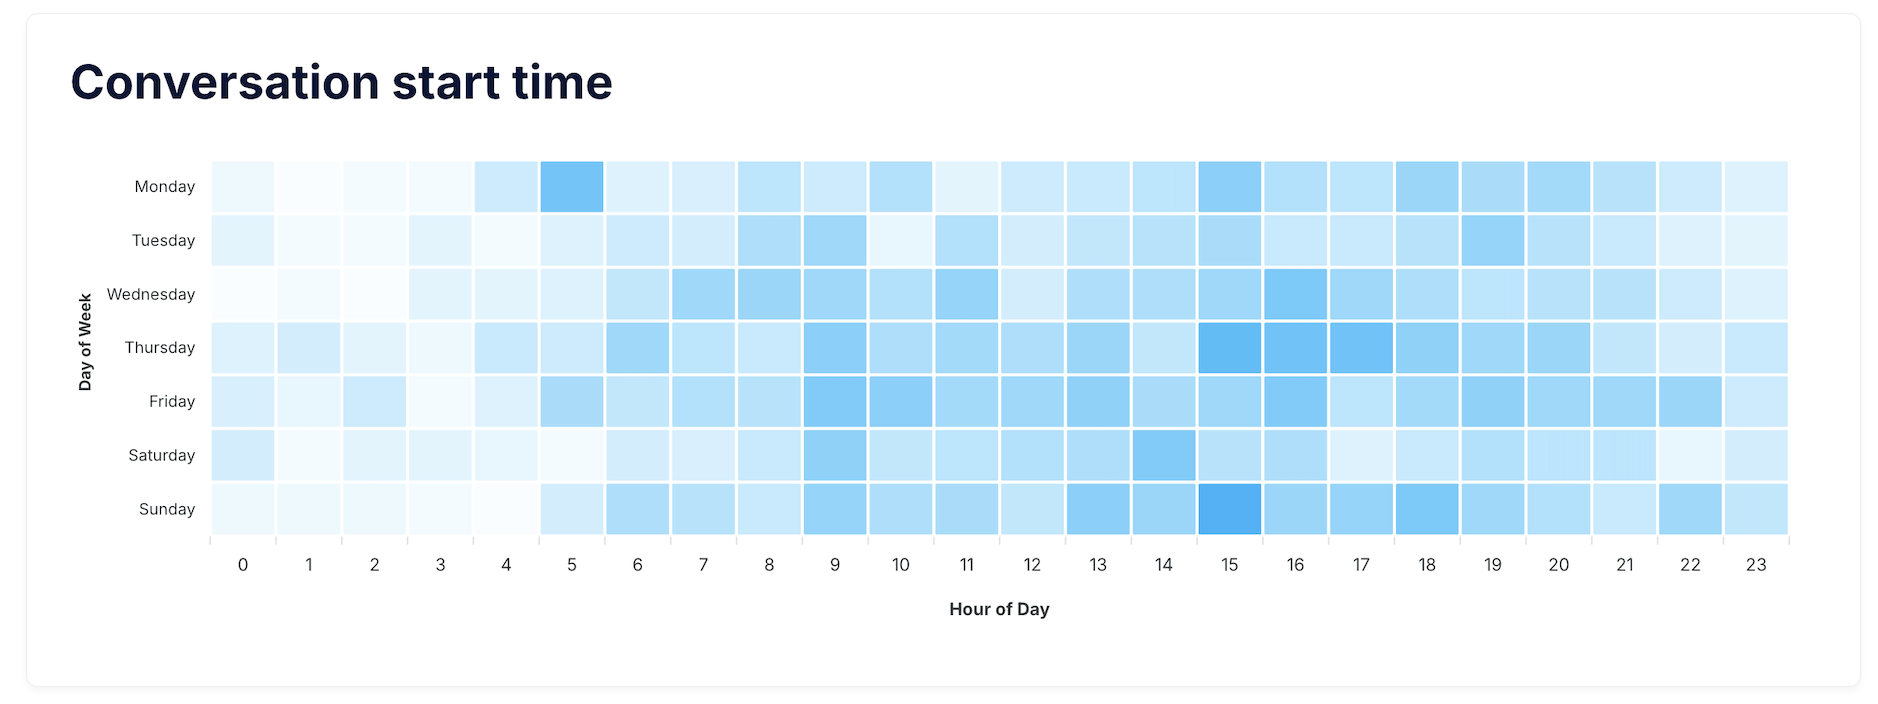Select the Thursday 15:00 heatmap cell
1878x704 pixels.
click(1229, 348)
